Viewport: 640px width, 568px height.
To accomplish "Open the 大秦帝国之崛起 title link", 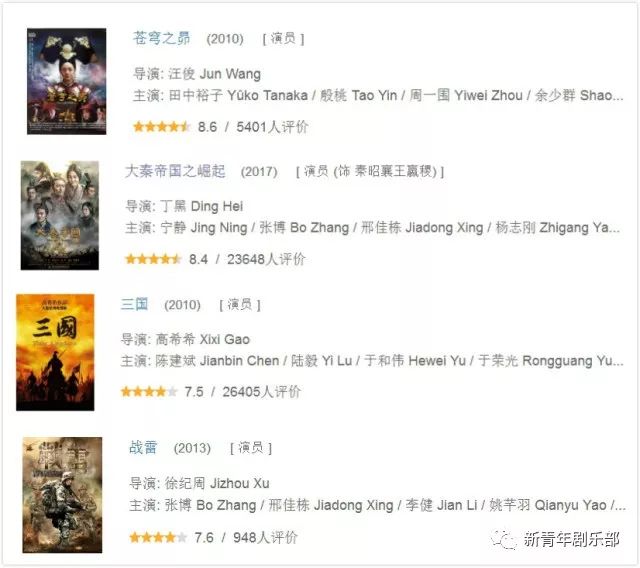I will [175, 171].
